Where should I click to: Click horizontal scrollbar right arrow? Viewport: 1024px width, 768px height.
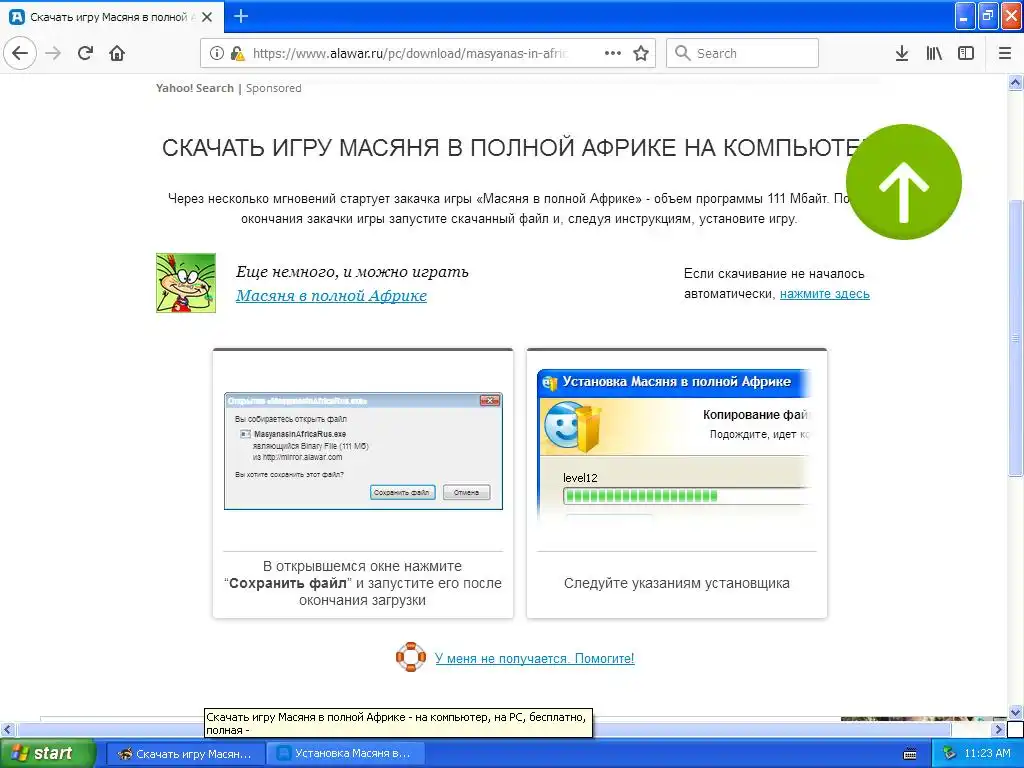(x=998, y=729)
